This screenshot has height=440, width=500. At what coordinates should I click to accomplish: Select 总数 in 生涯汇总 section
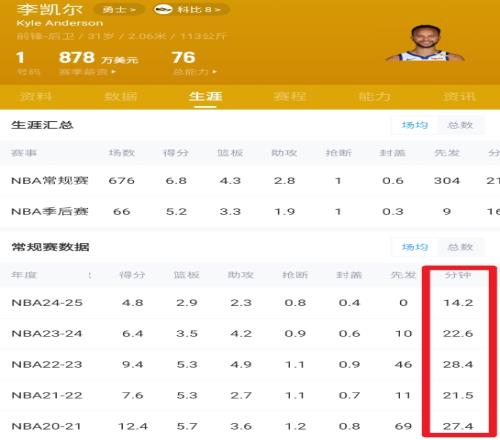(460, 125)
